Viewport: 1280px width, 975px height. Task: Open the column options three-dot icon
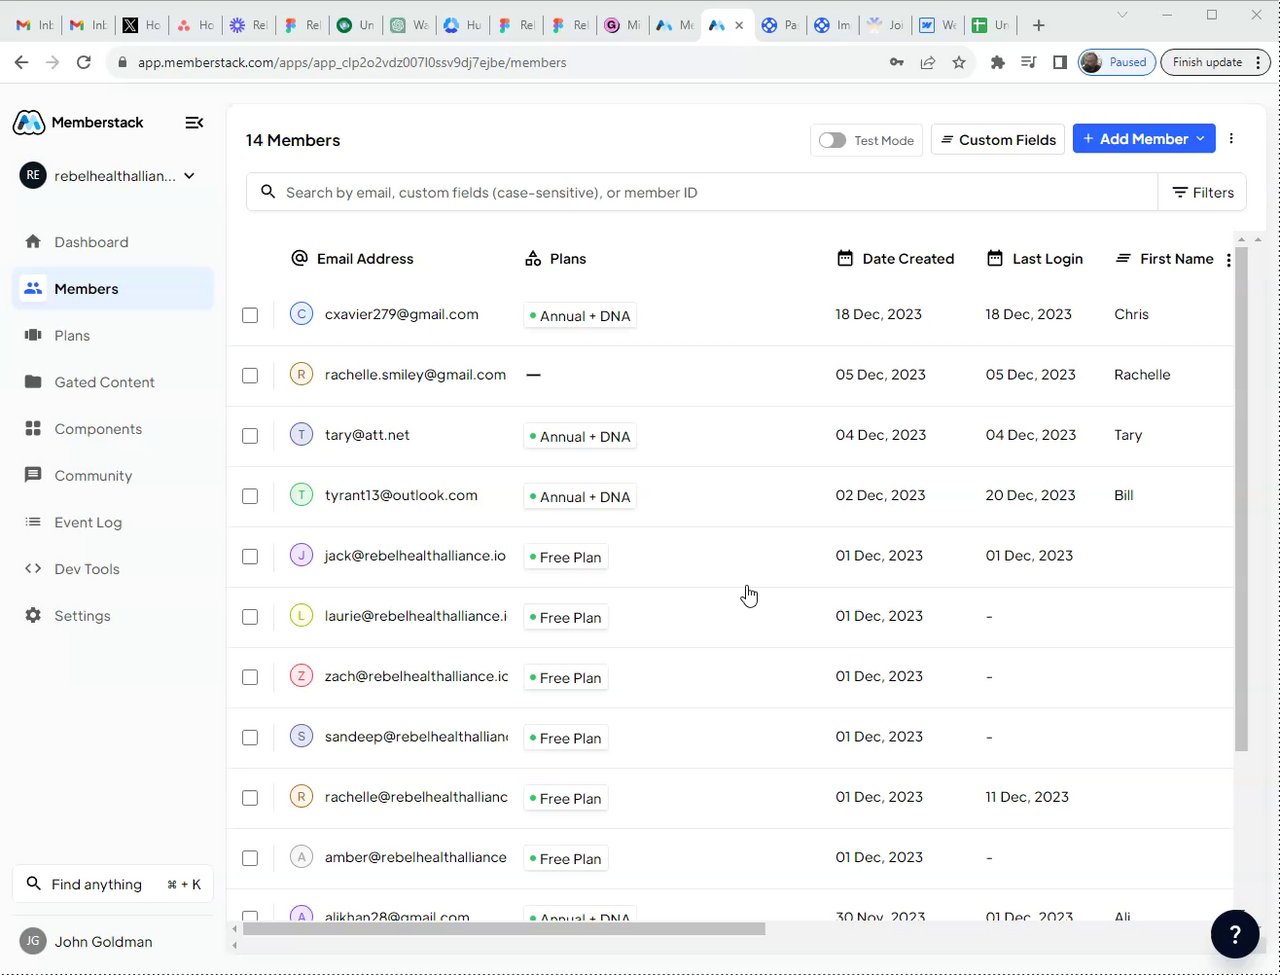[x=1228, y=260]
